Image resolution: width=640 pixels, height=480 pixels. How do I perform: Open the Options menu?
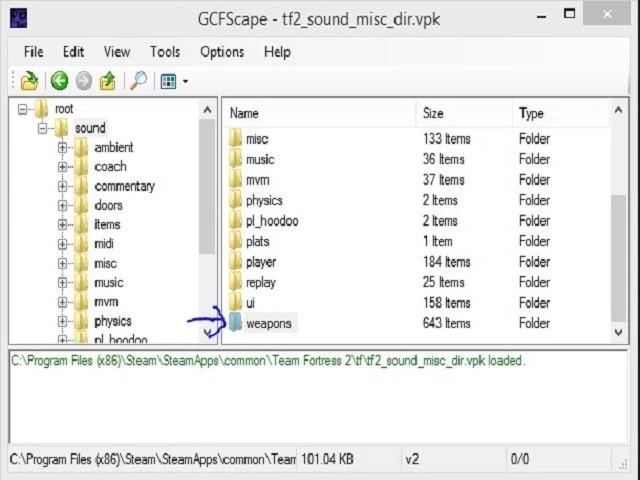(x=222, y=52)
